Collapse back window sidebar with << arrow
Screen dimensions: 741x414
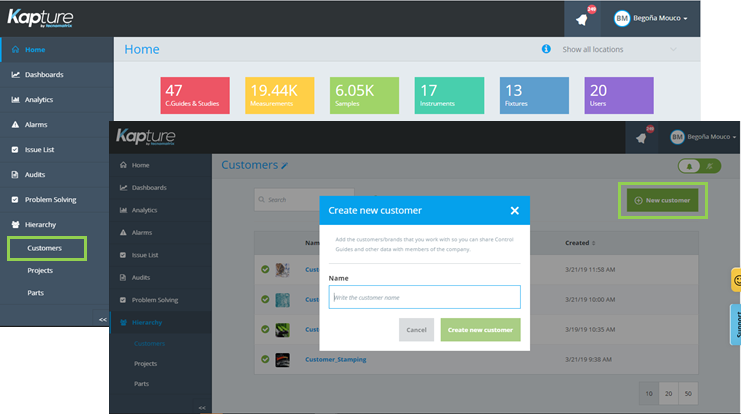(x=103, y=319)
